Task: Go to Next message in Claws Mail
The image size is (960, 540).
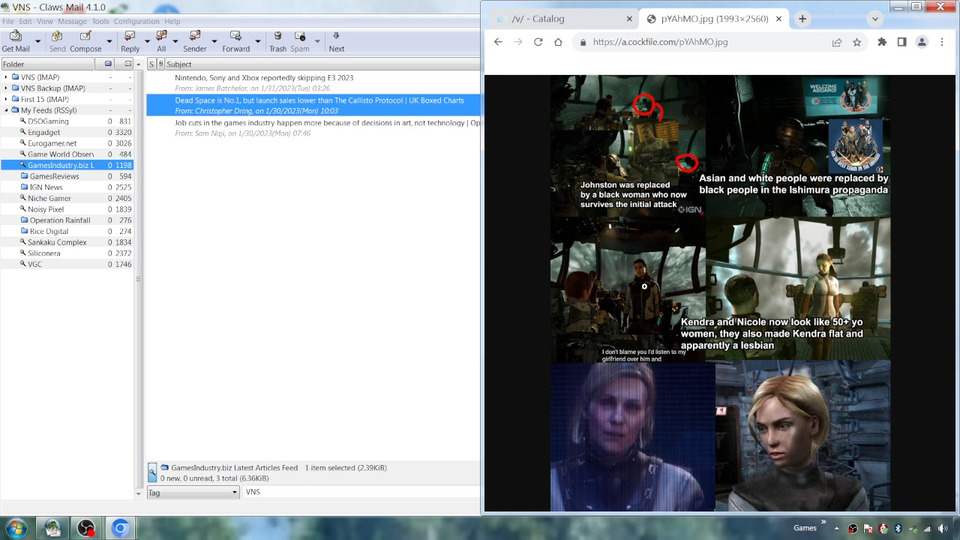Action: [x=336, y=41]
